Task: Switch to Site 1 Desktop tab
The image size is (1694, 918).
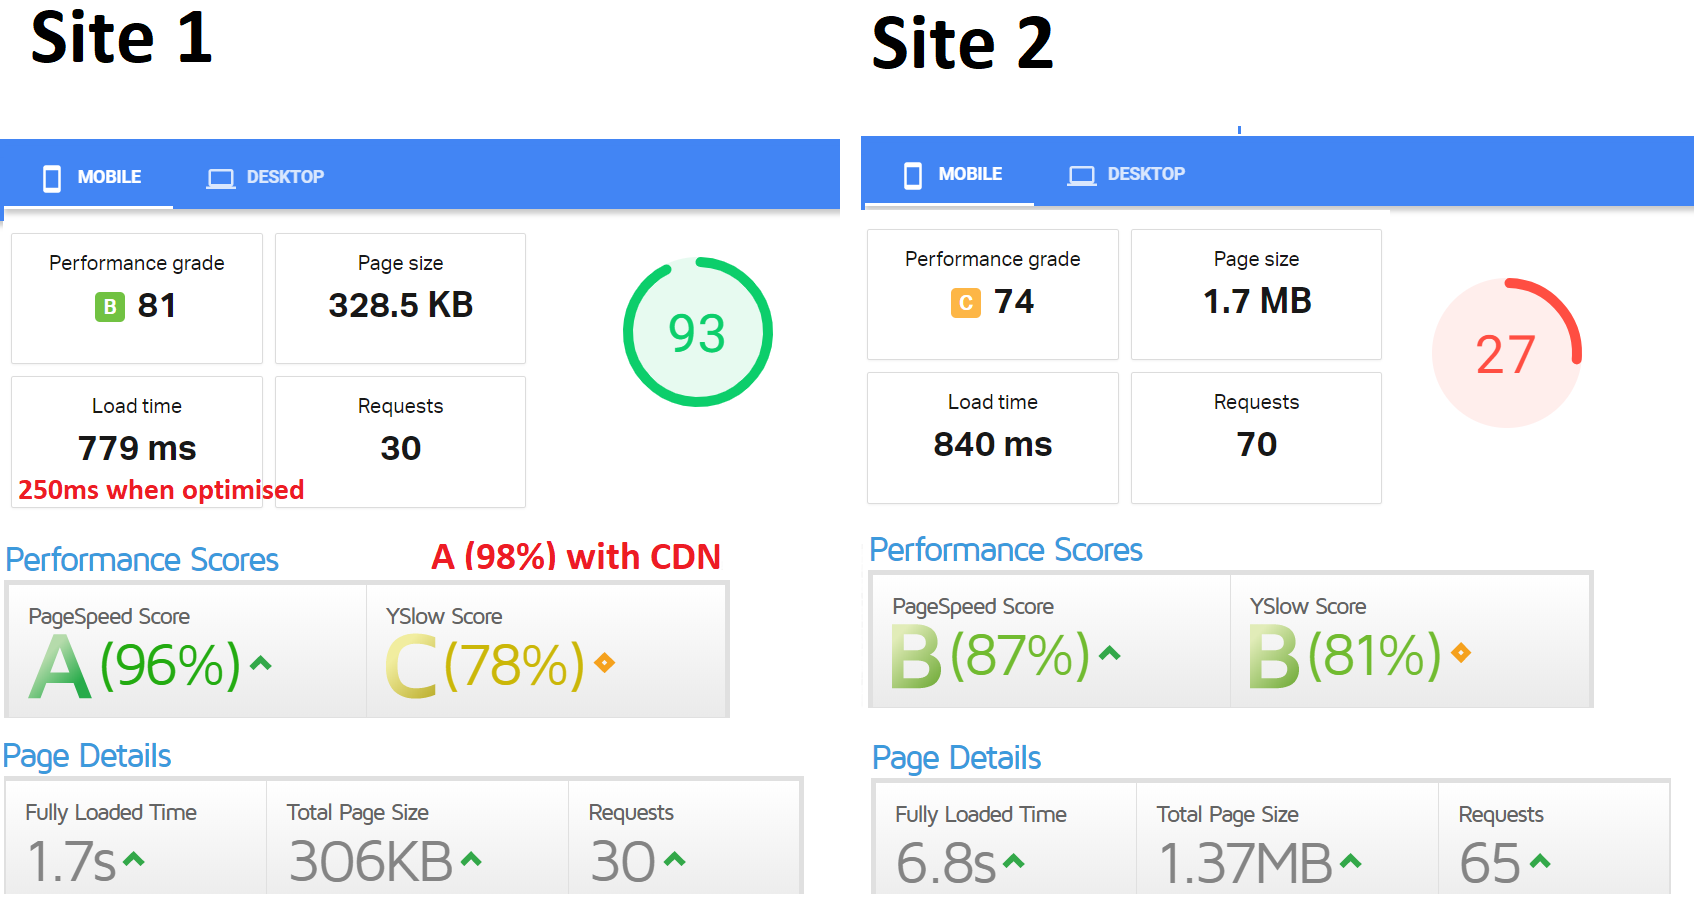Action: point(265,177)
